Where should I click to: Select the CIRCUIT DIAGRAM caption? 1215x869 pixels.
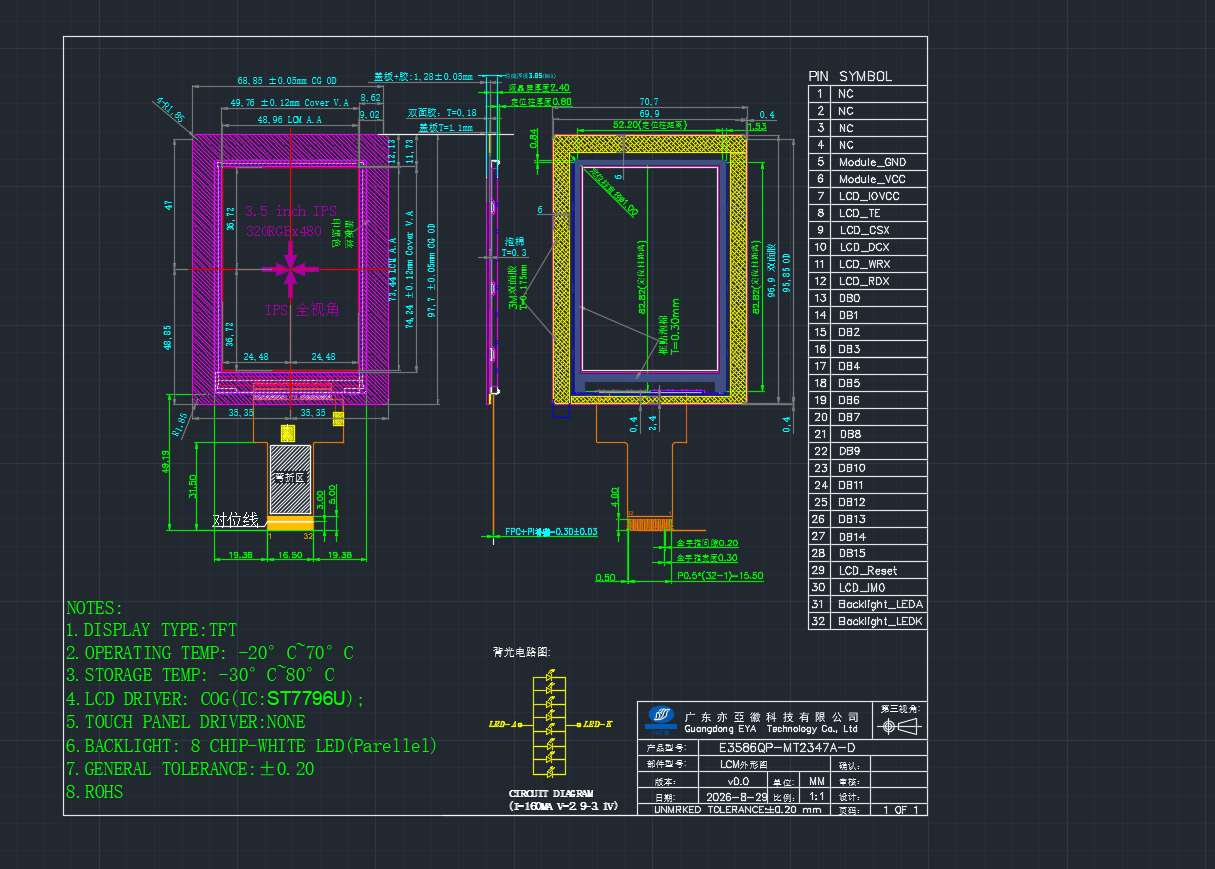click(x=551, y=793)
